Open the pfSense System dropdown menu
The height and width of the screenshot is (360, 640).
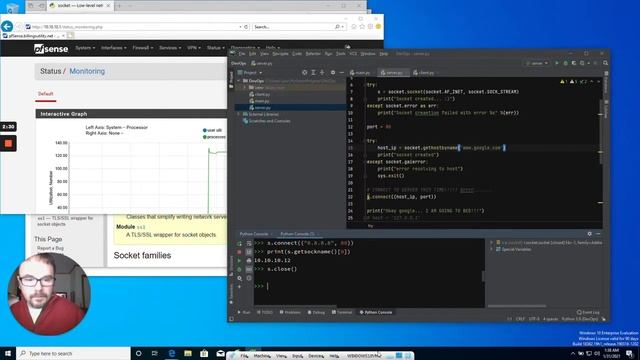[85, 48]
